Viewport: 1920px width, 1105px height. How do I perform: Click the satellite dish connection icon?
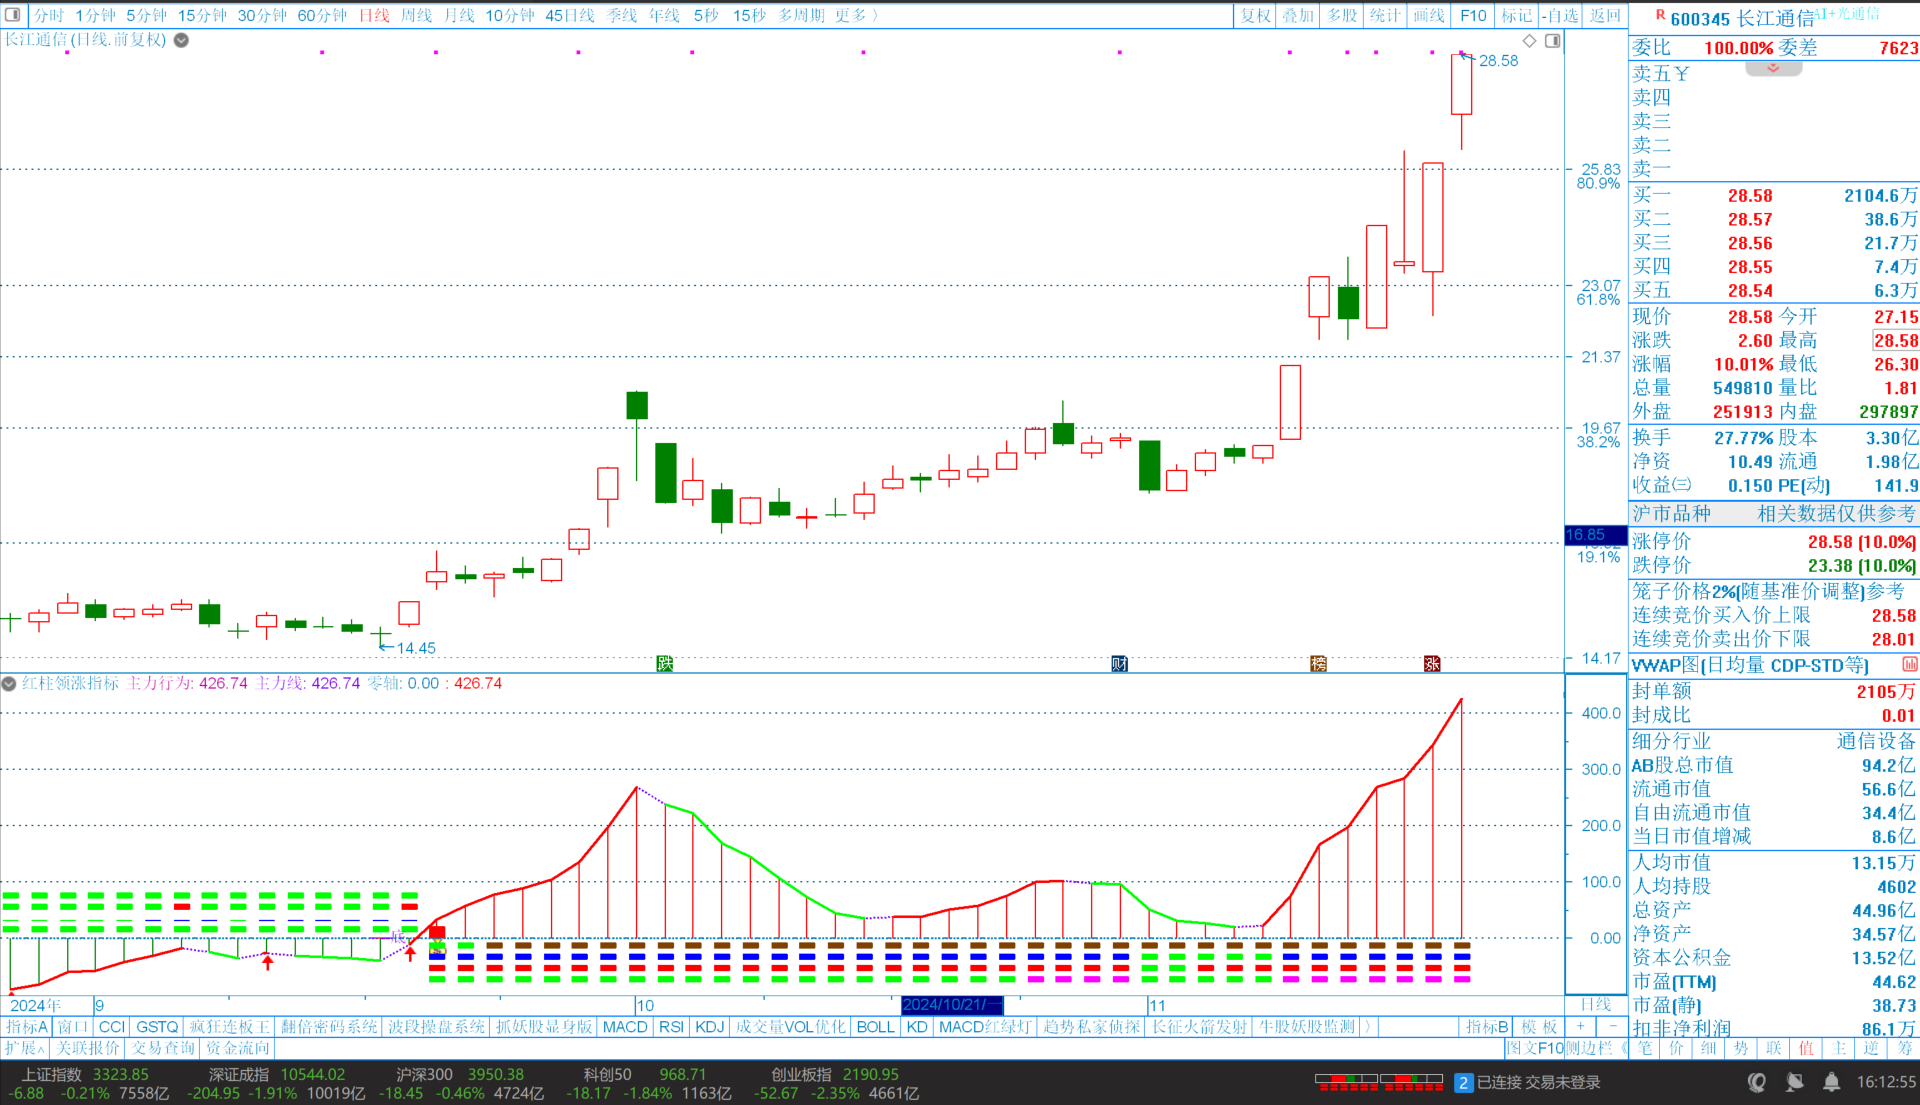pos(1795,1082)
